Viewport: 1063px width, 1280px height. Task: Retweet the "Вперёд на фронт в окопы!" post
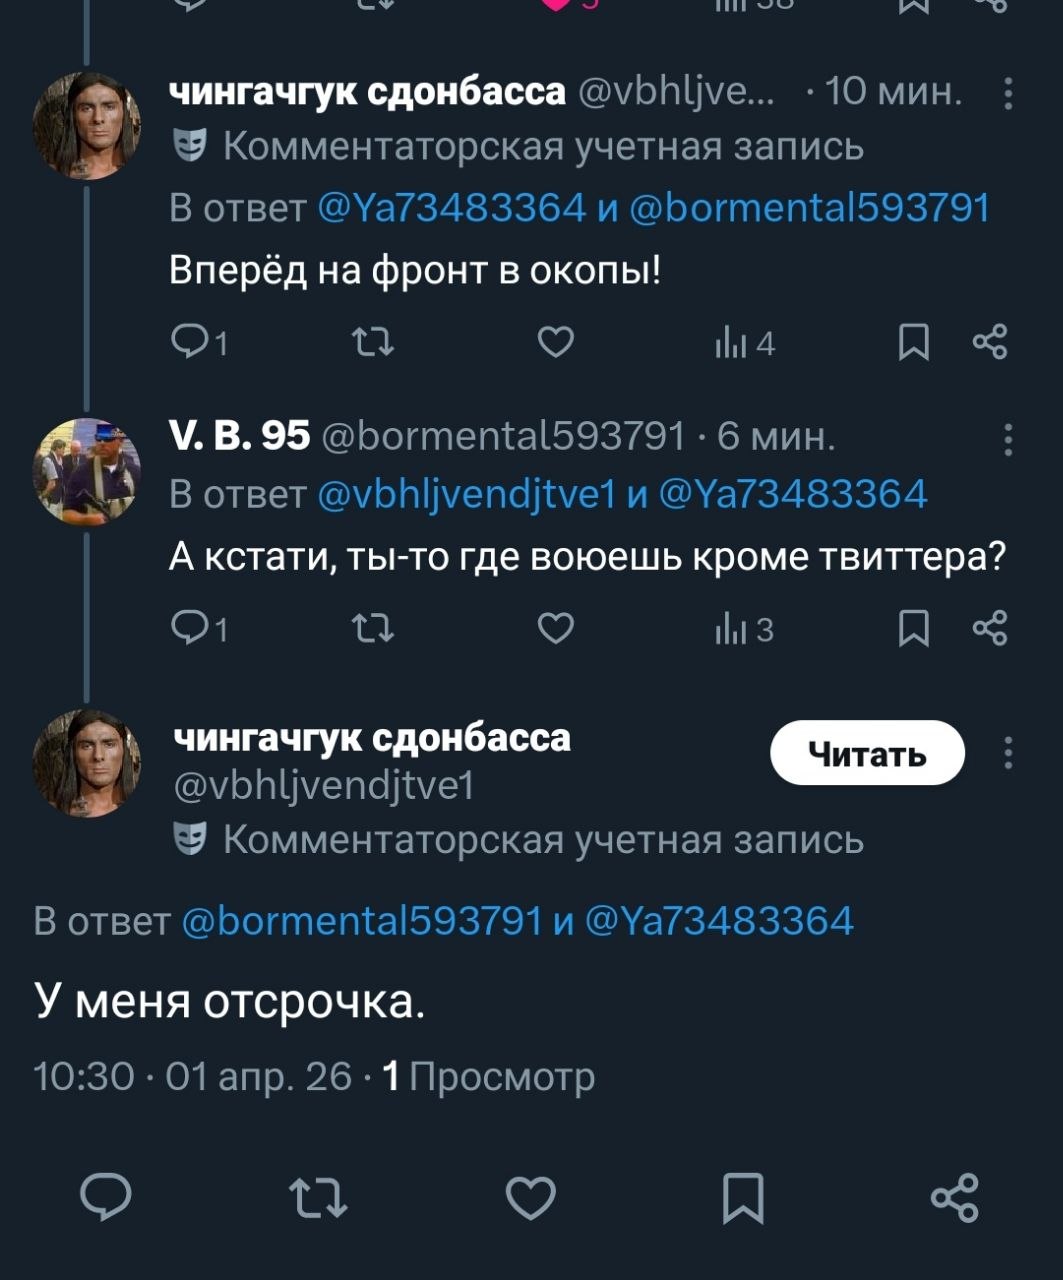coord(374,343)
